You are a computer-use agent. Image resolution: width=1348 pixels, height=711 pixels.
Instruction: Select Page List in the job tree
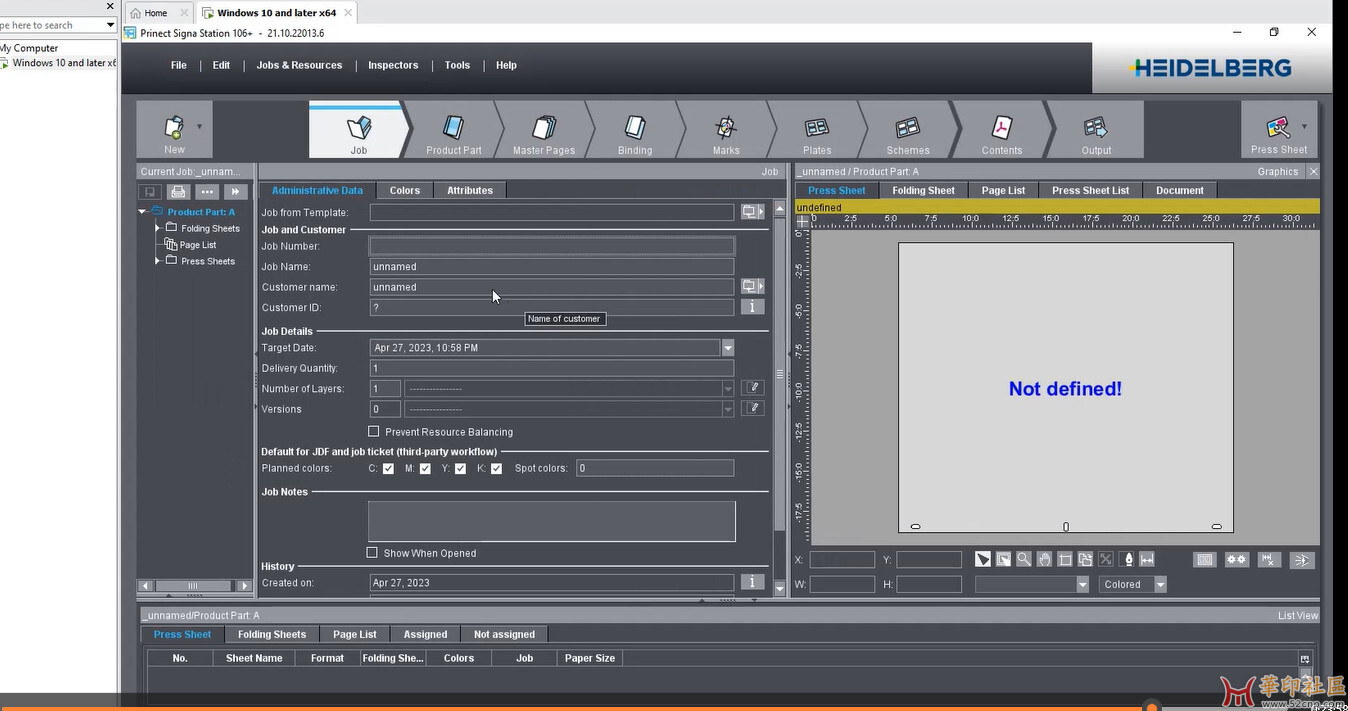[197, 245]
